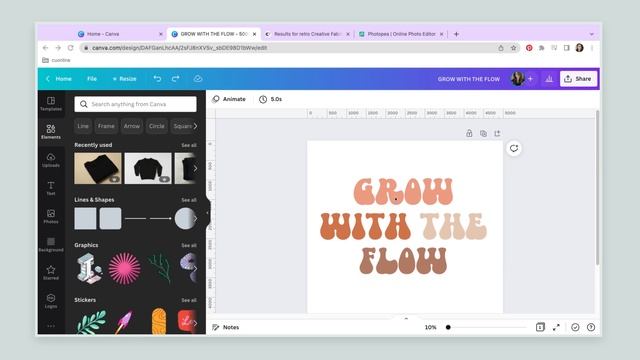This screenshot has width=640, height=360.
Task: Close the GROW WITH THE FLOW tab
Action: pyautogui.click(x=254, y=34)
